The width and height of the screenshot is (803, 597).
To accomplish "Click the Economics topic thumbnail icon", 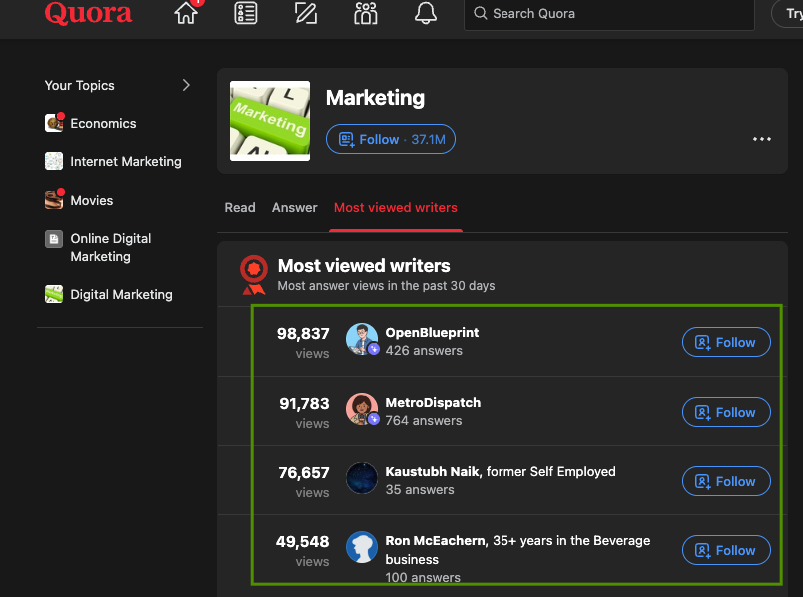I will (54, 123).
